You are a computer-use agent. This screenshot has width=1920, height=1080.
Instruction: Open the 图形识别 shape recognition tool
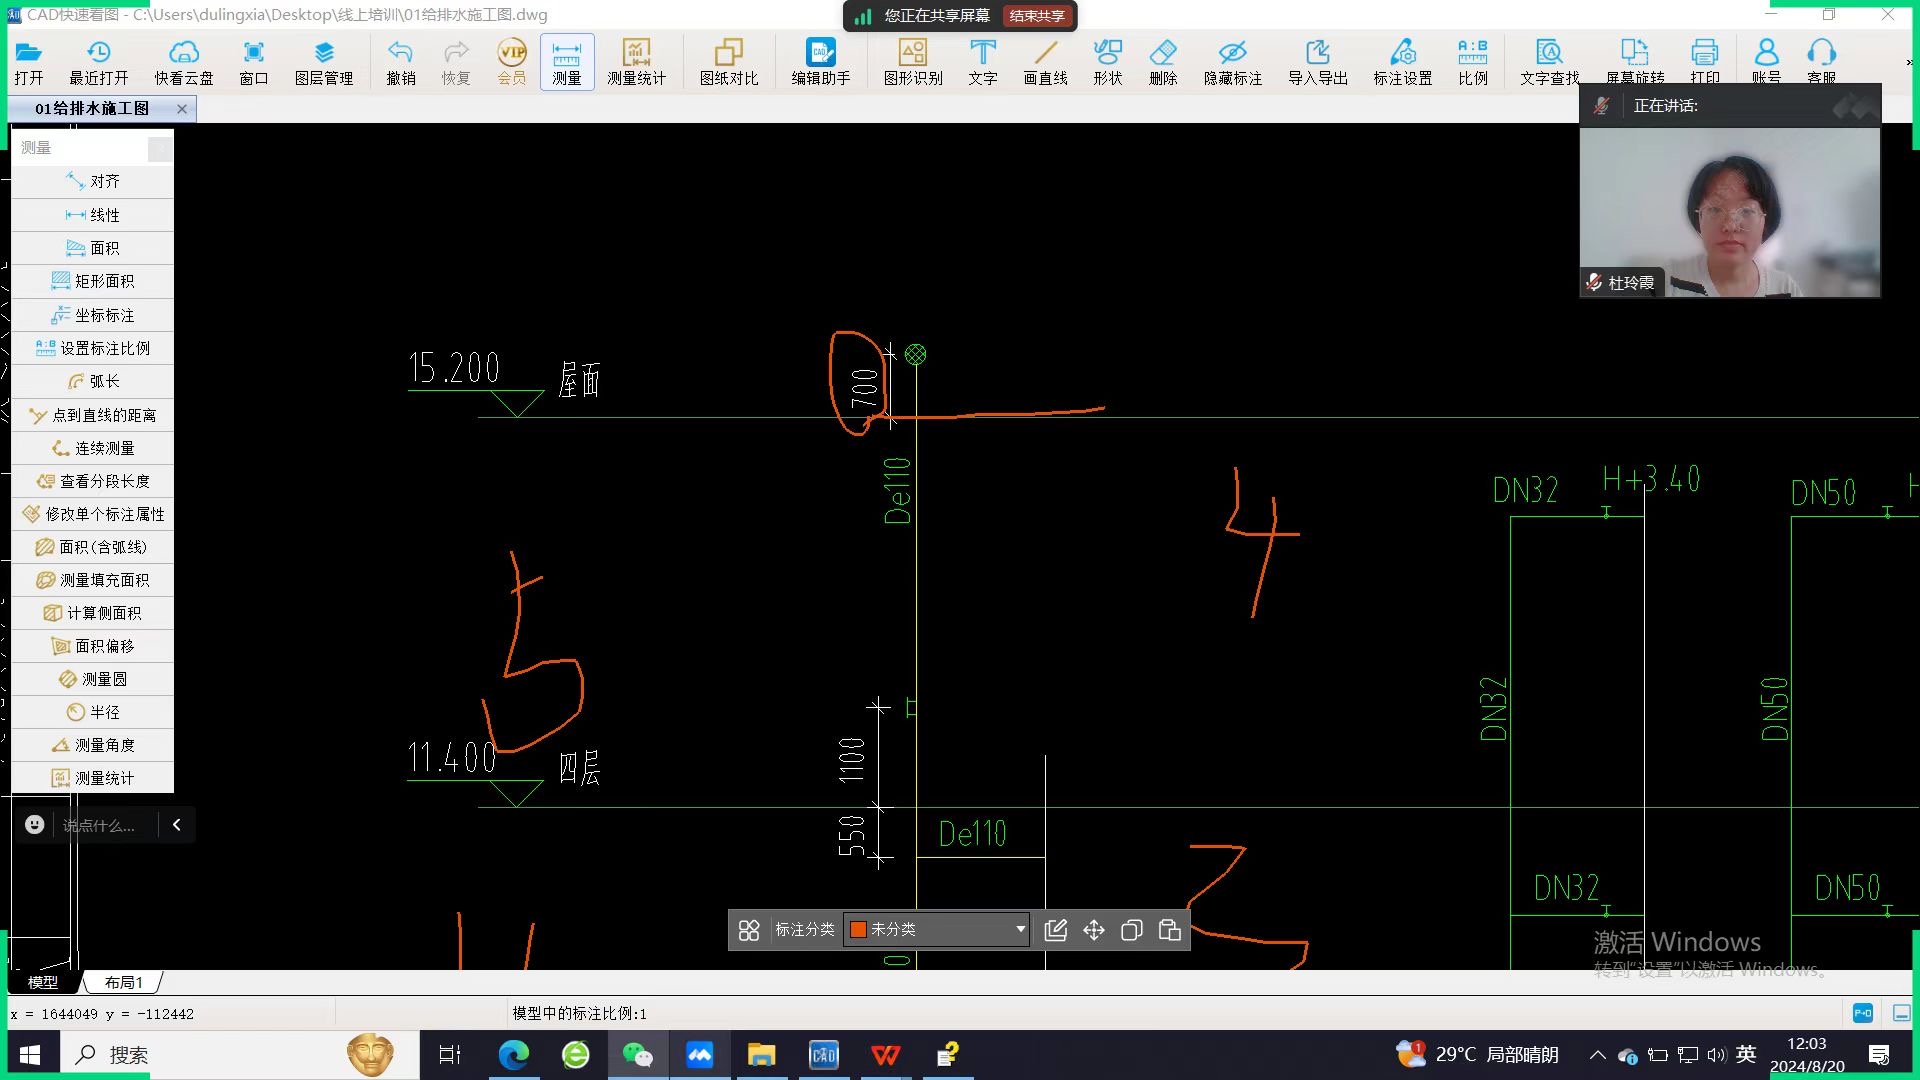(912, 61)
